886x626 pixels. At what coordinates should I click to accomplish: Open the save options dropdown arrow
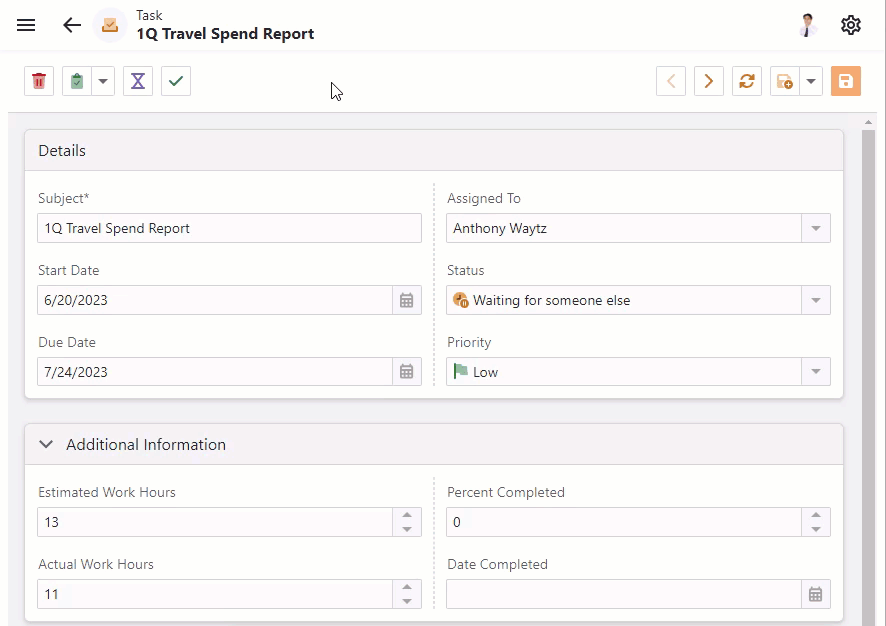(811, 81)
